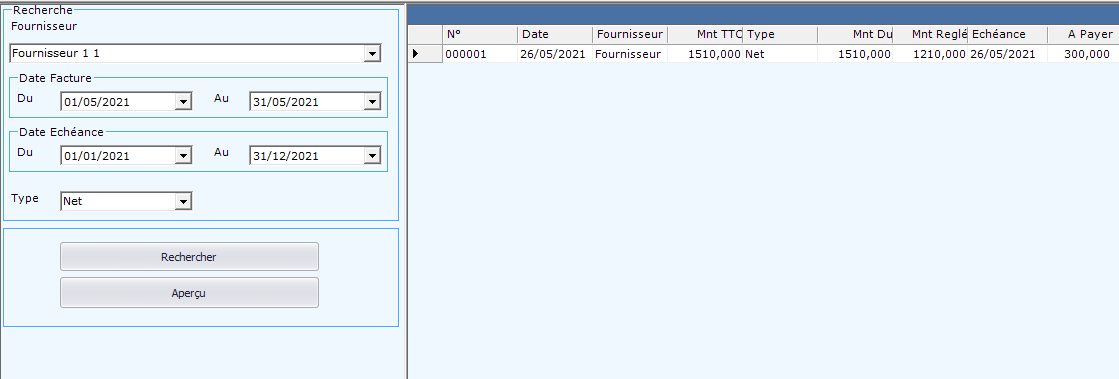Expand the Date Facture Du date picker

tap(183, 102)
